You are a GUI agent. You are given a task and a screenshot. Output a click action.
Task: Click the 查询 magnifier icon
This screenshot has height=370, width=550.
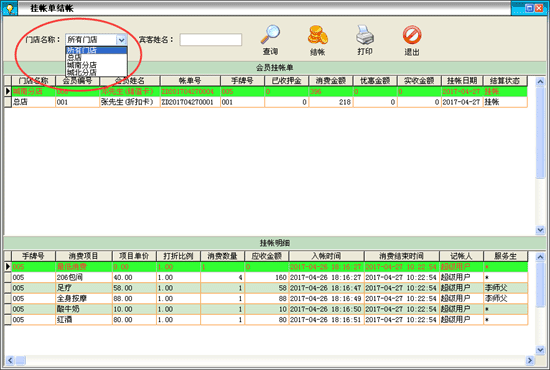270,34
